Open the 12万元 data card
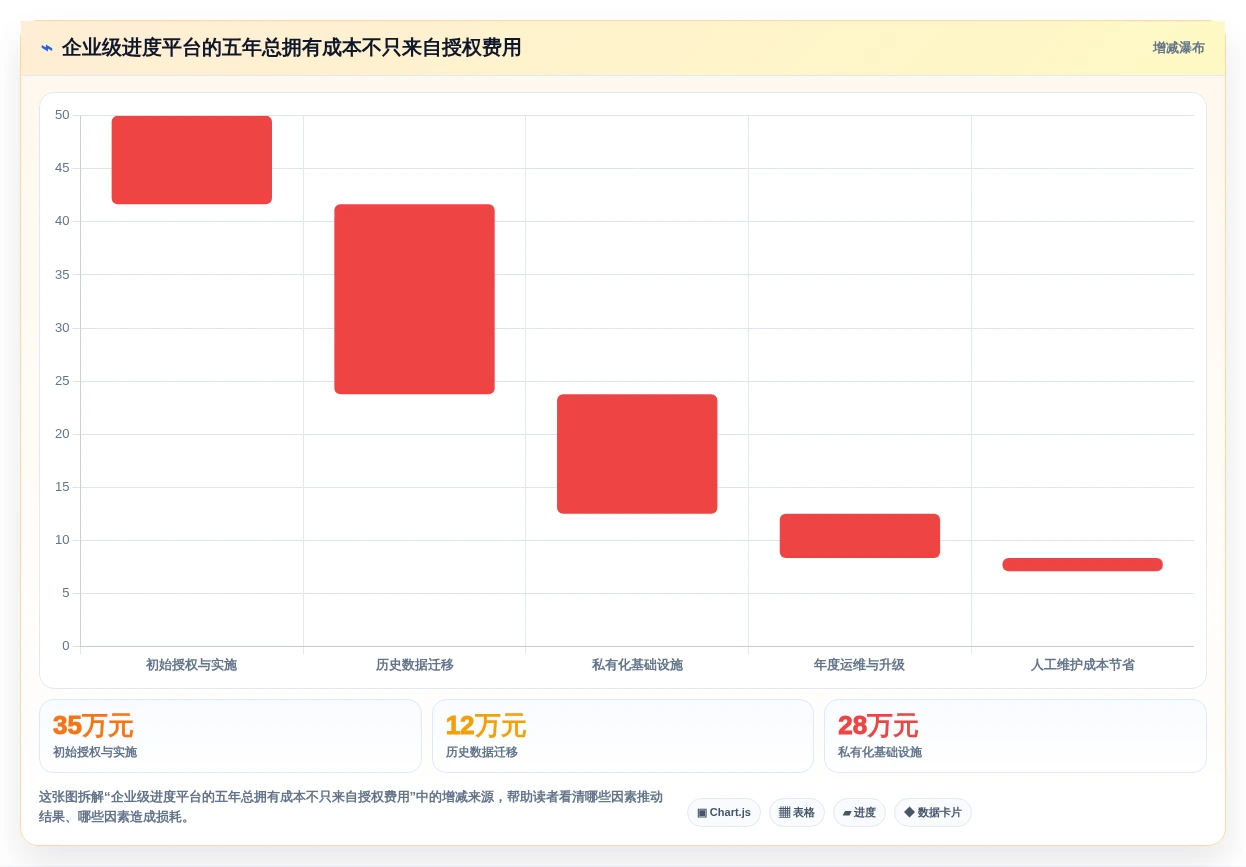1246x867 pixels. [x=623, y=736]
